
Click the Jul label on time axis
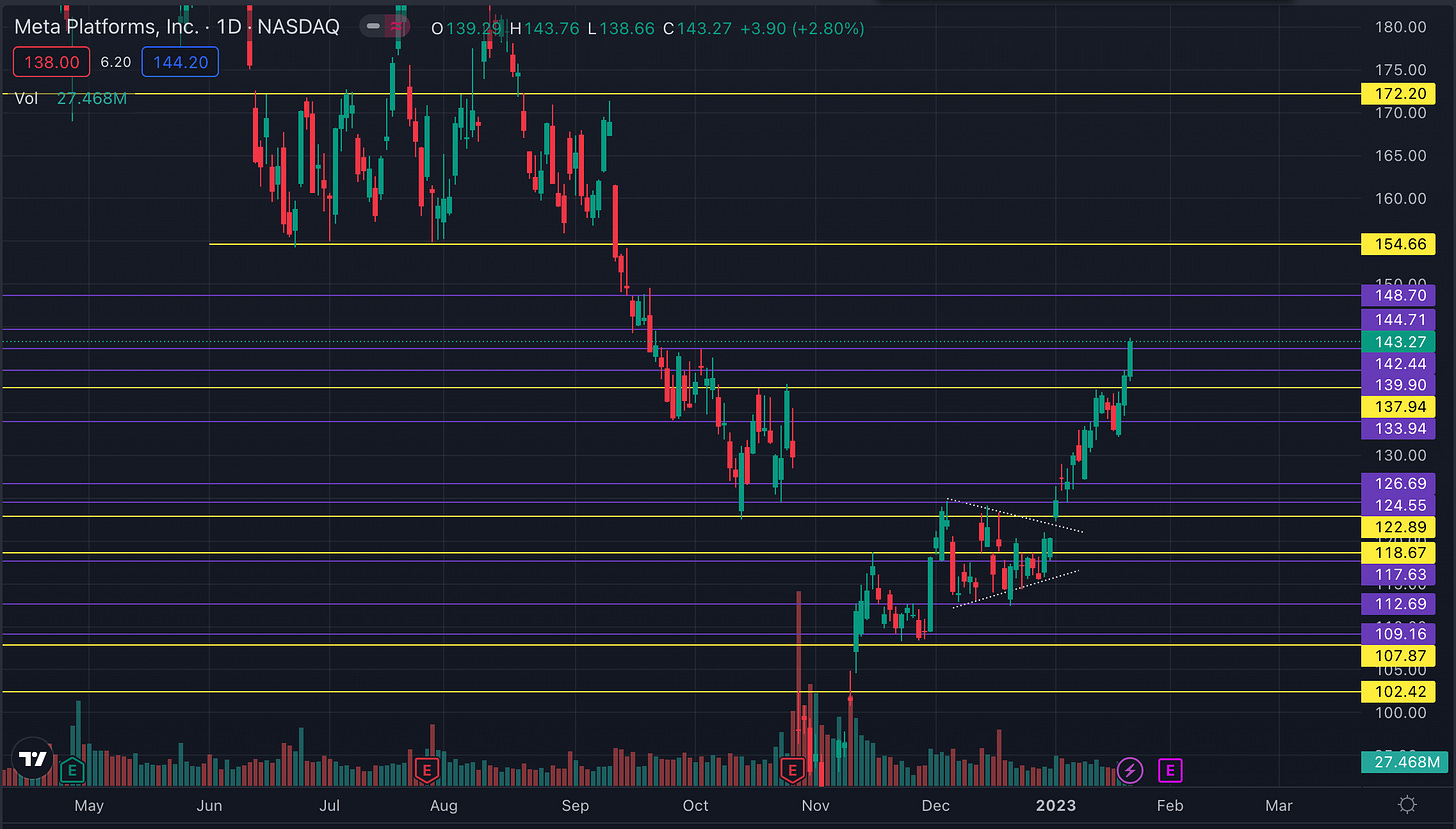(329, 805)
